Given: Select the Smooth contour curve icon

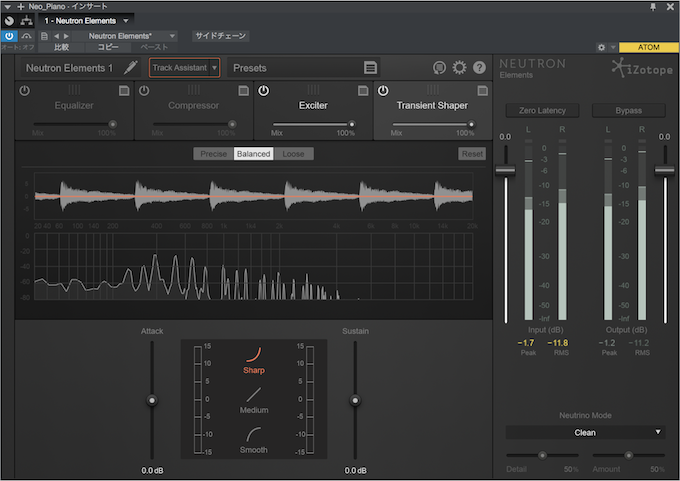Looking at the screenshot, I should pyautogui.click(x=254, y=435).
